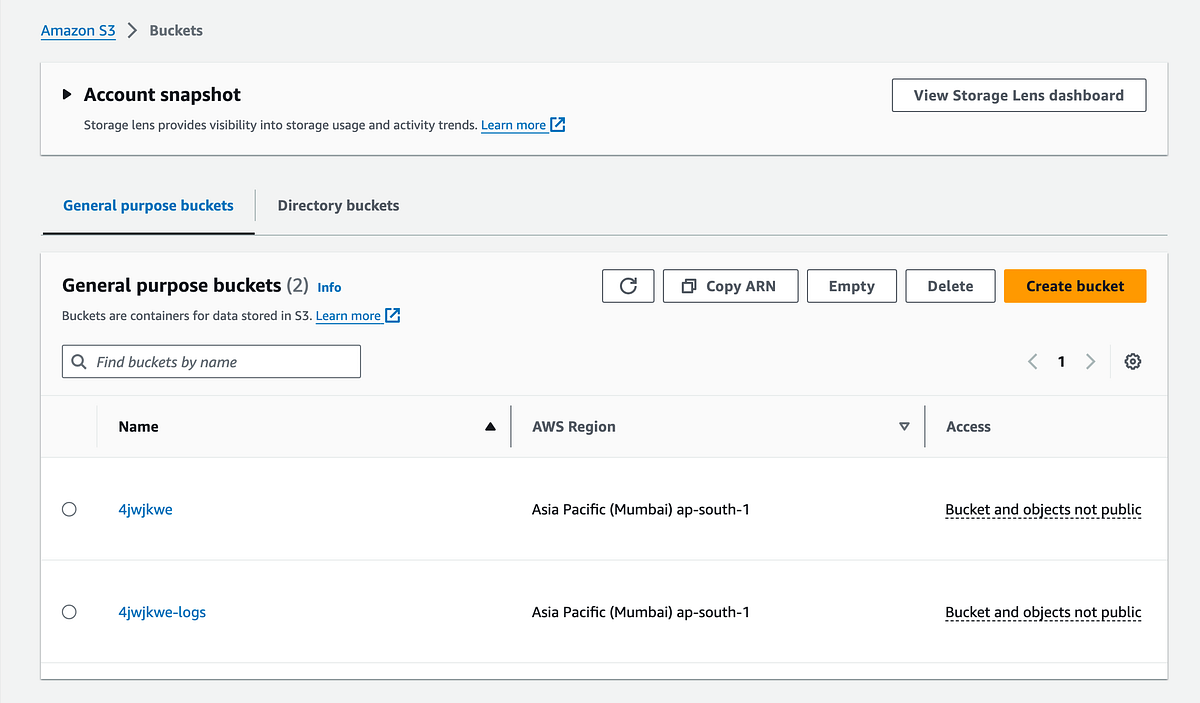Switch to the Directory buckets tab

click(338, 205)
